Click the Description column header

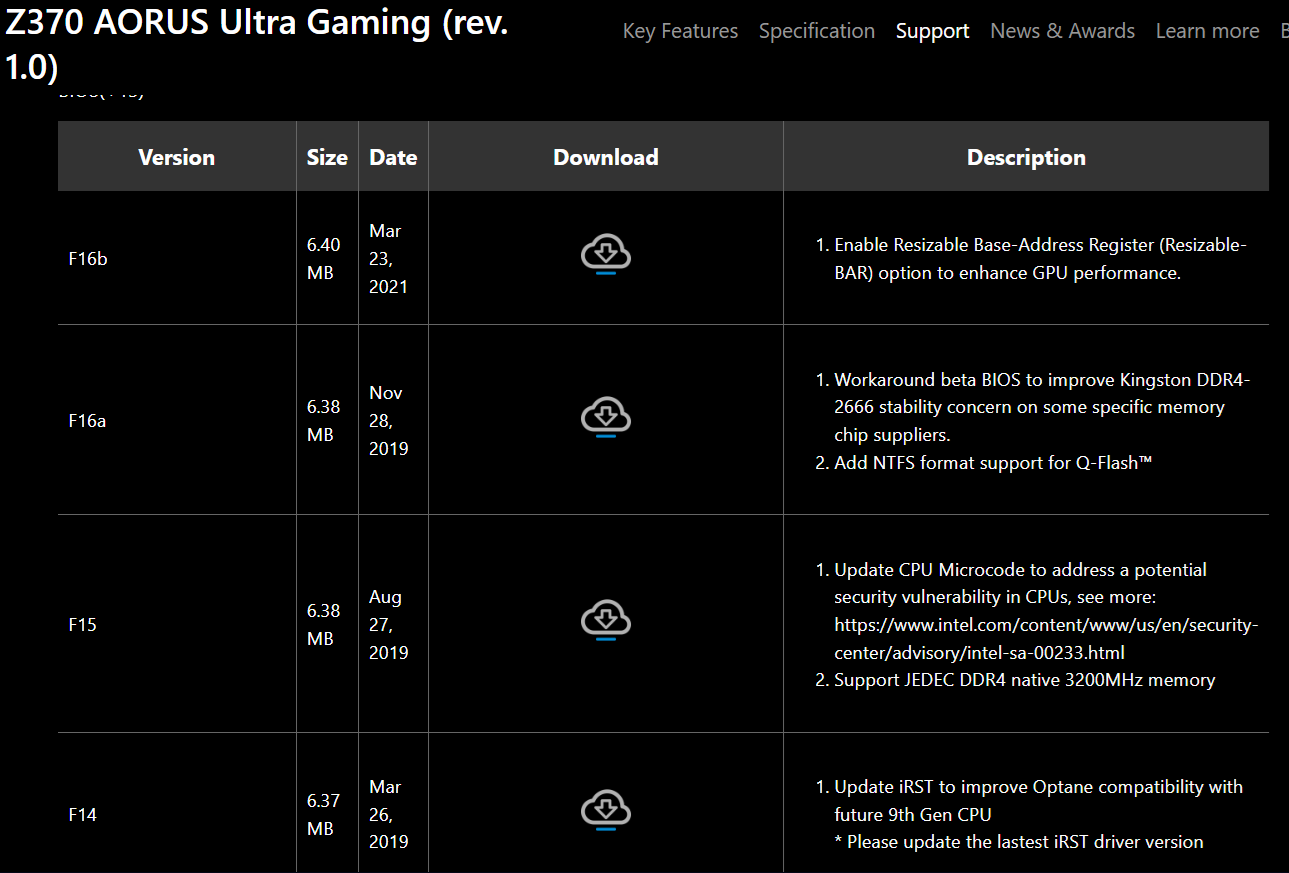click(x=1026, y=157)
